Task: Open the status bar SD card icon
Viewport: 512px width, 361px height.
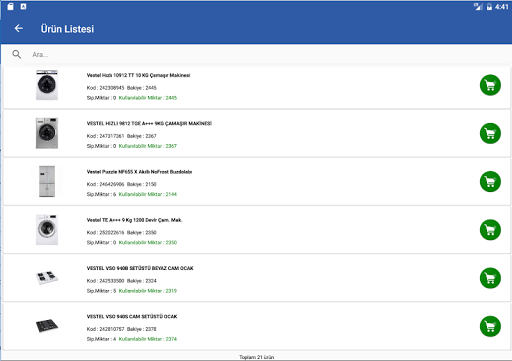Action: pyautogui.click(x=10, y=6)
